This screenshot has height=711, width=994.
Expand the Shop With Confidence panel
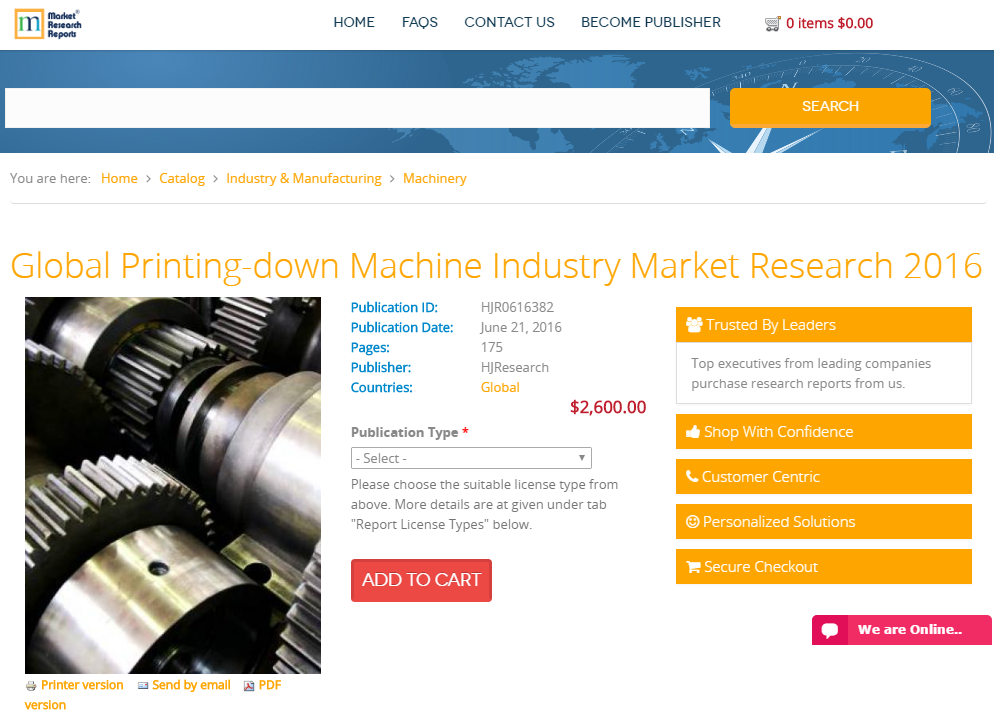(x=823, y=432)
